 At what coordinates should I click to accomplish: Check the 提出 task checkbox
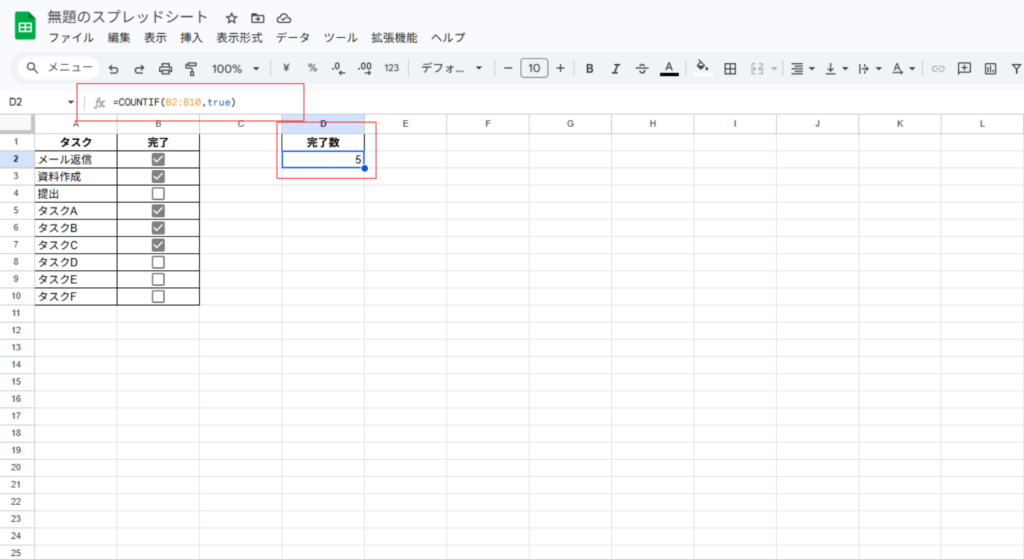pos(158,194)
